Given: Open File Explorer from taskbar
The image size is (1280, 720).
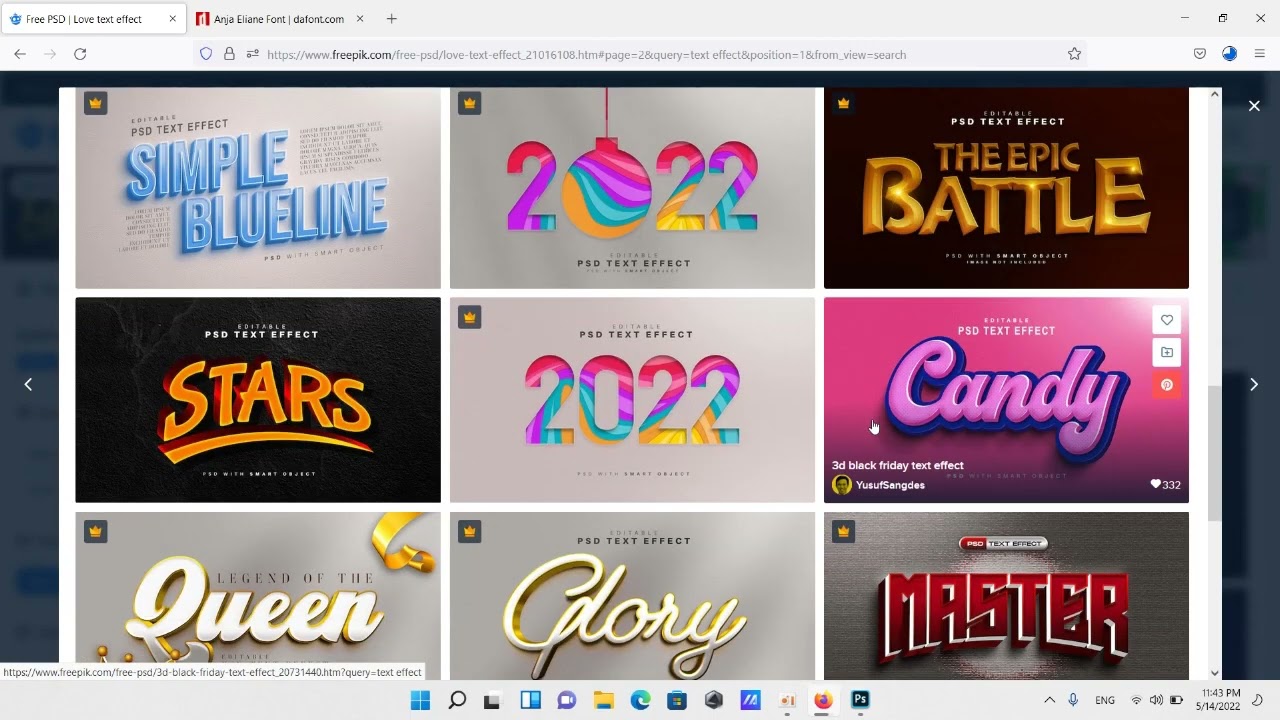Looking at the screenshot, I should click(604, 700).
